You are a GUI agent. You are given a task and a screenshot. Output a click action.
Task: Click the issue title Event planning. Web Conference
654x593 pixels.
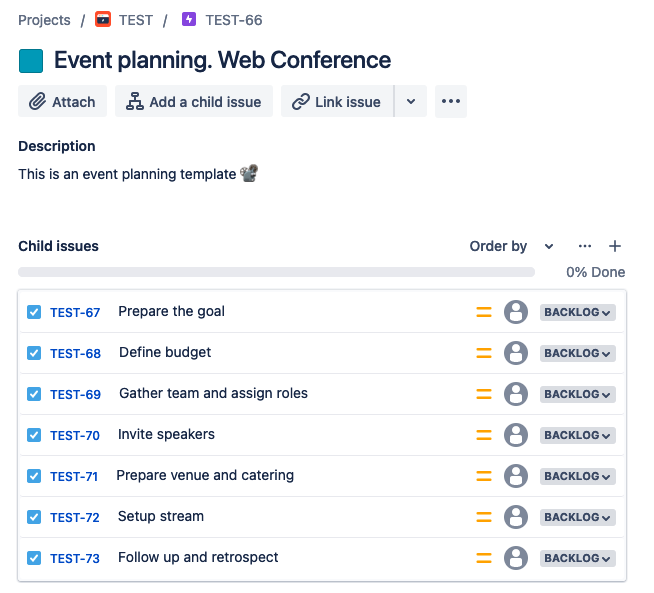[222, 60]
